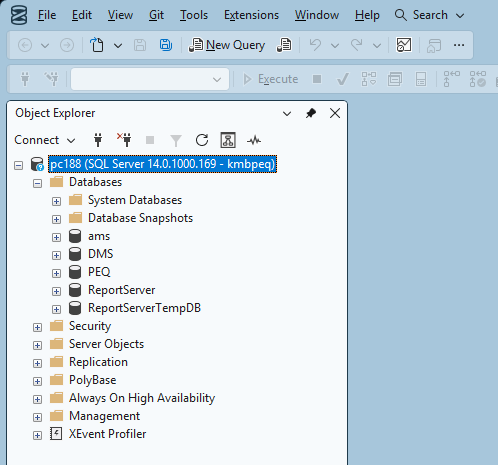Screen dimensions: 498x465
Task: Open the File menu
Action: click(x=47, y=15)
